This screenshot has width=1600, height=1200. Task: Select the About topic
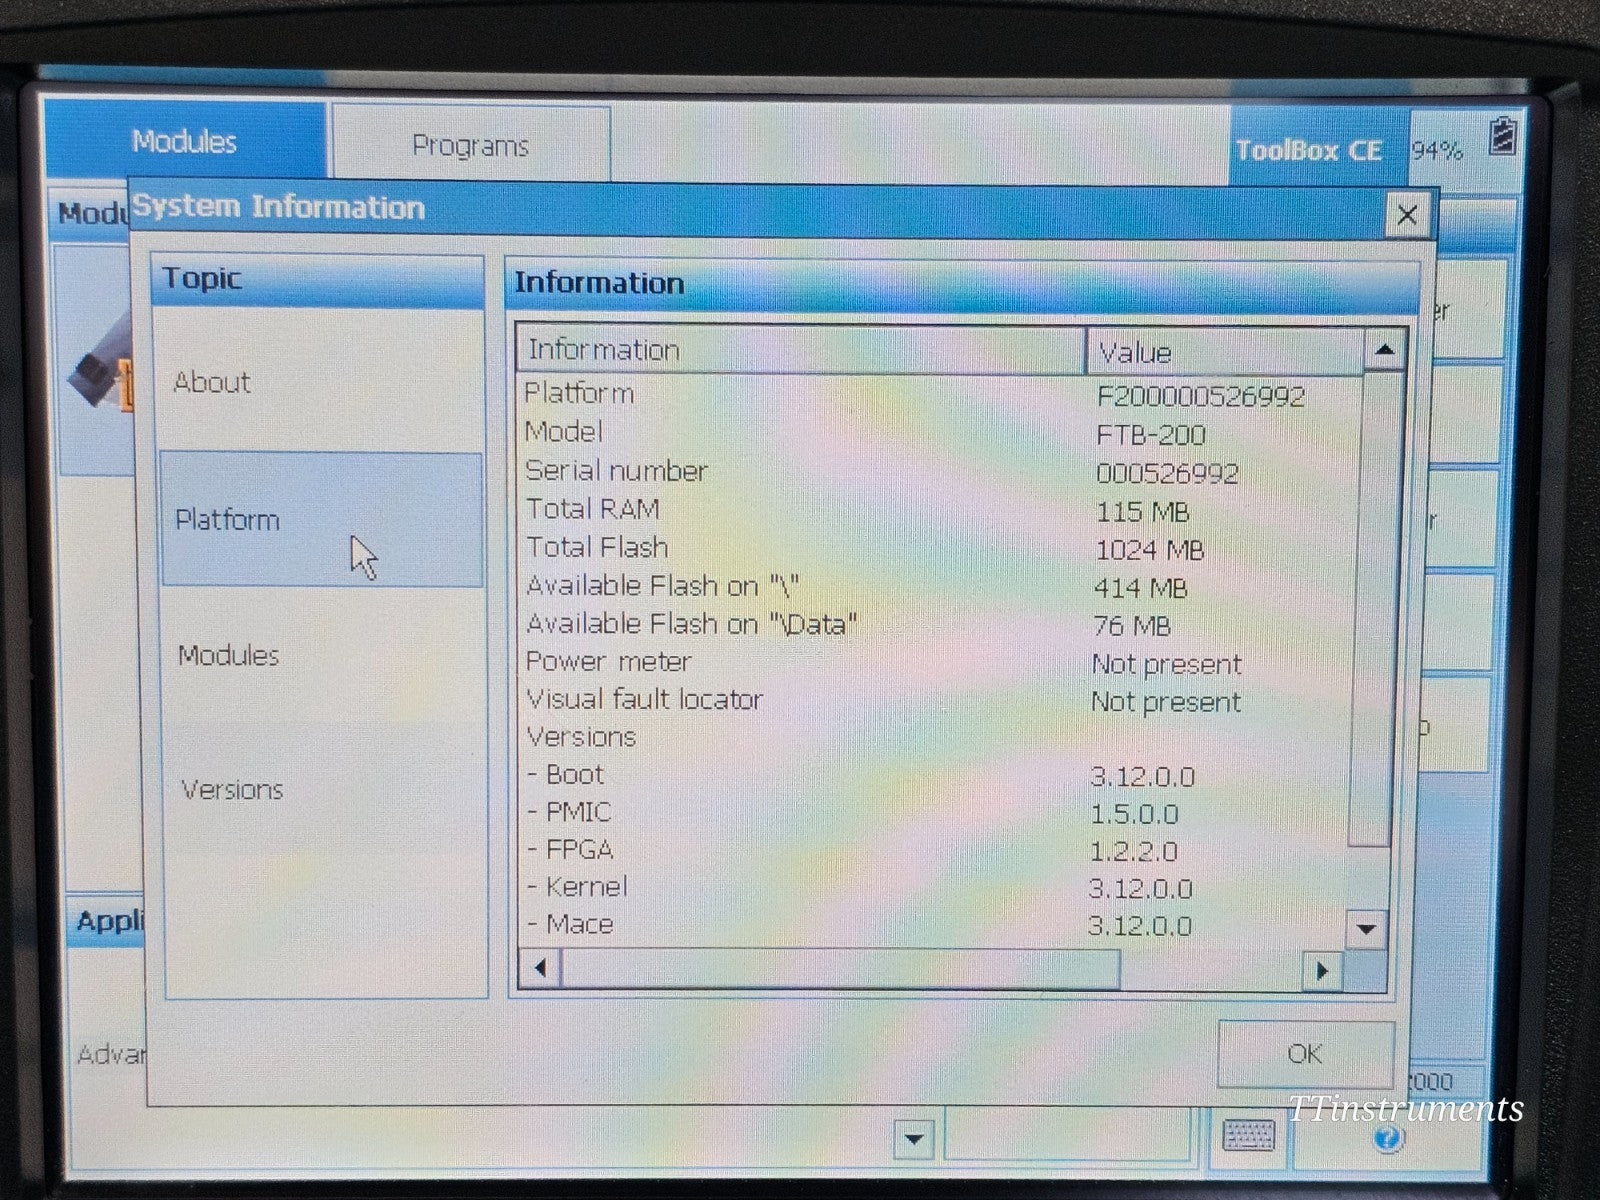coord(212,383)
